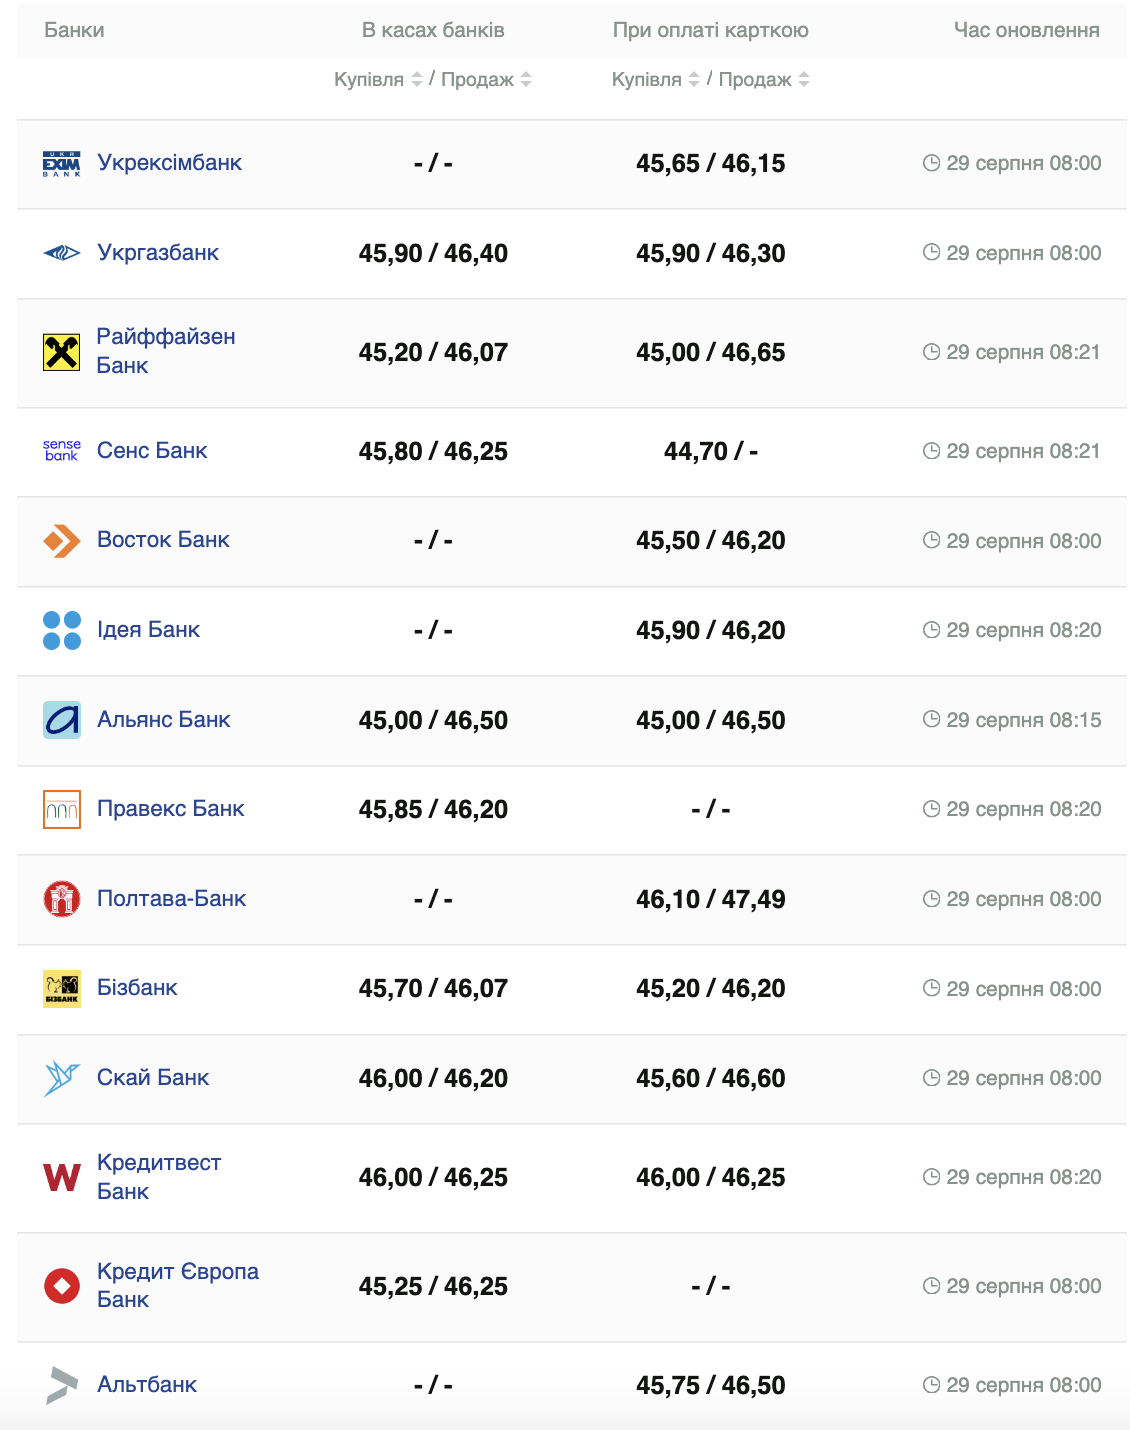Screen dimensions: 1130x1430
Task: Click the Сенс Банк logo icon
Action: pos(62,451)
